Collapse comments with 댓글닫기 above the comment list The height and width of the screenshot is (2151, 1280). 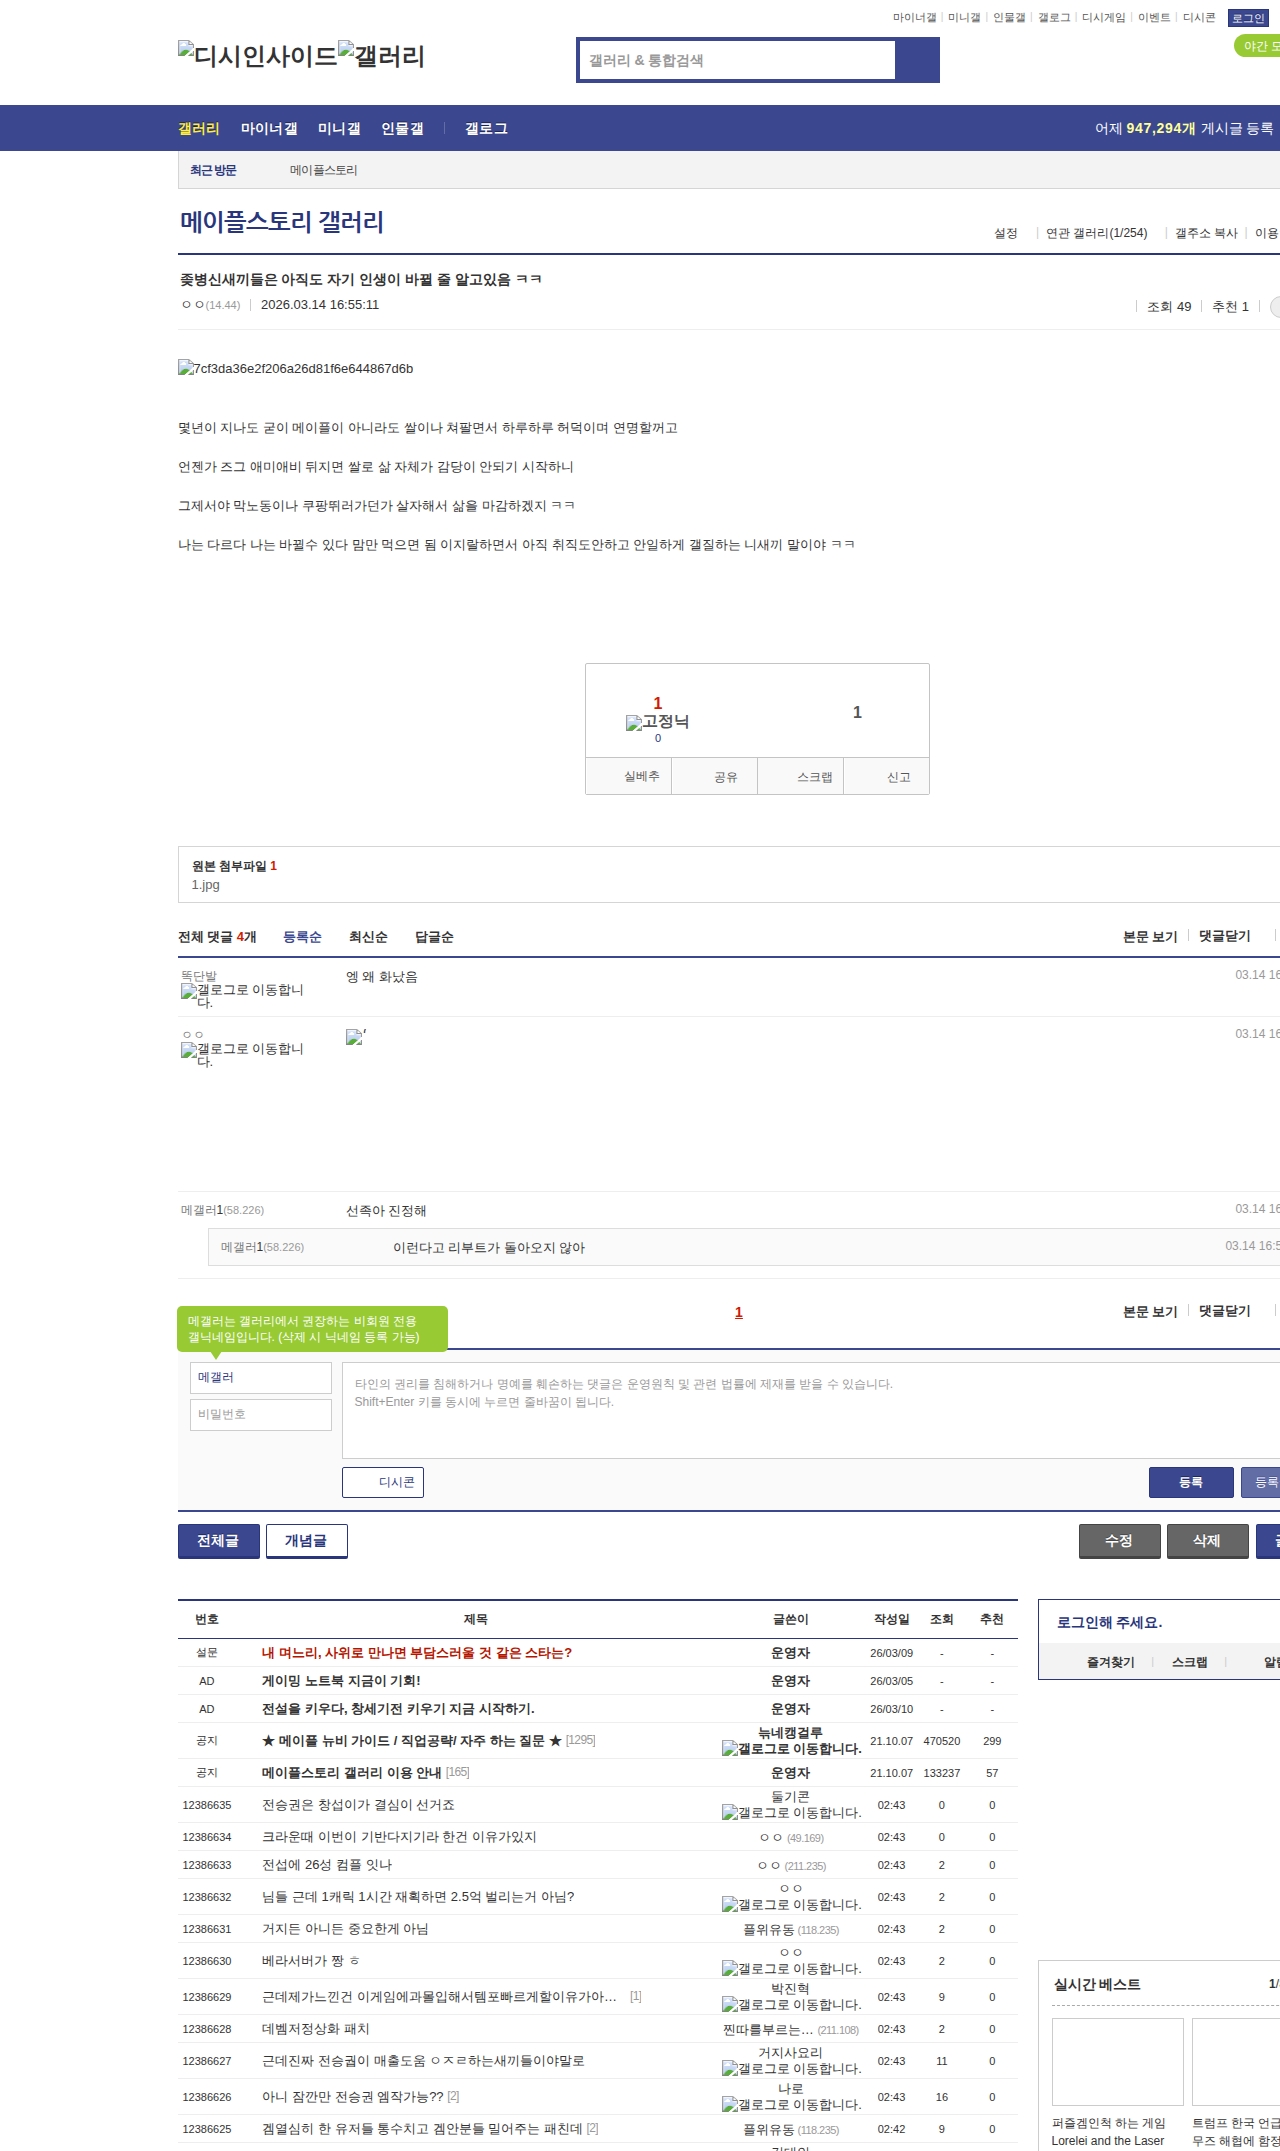[1224, 936]
